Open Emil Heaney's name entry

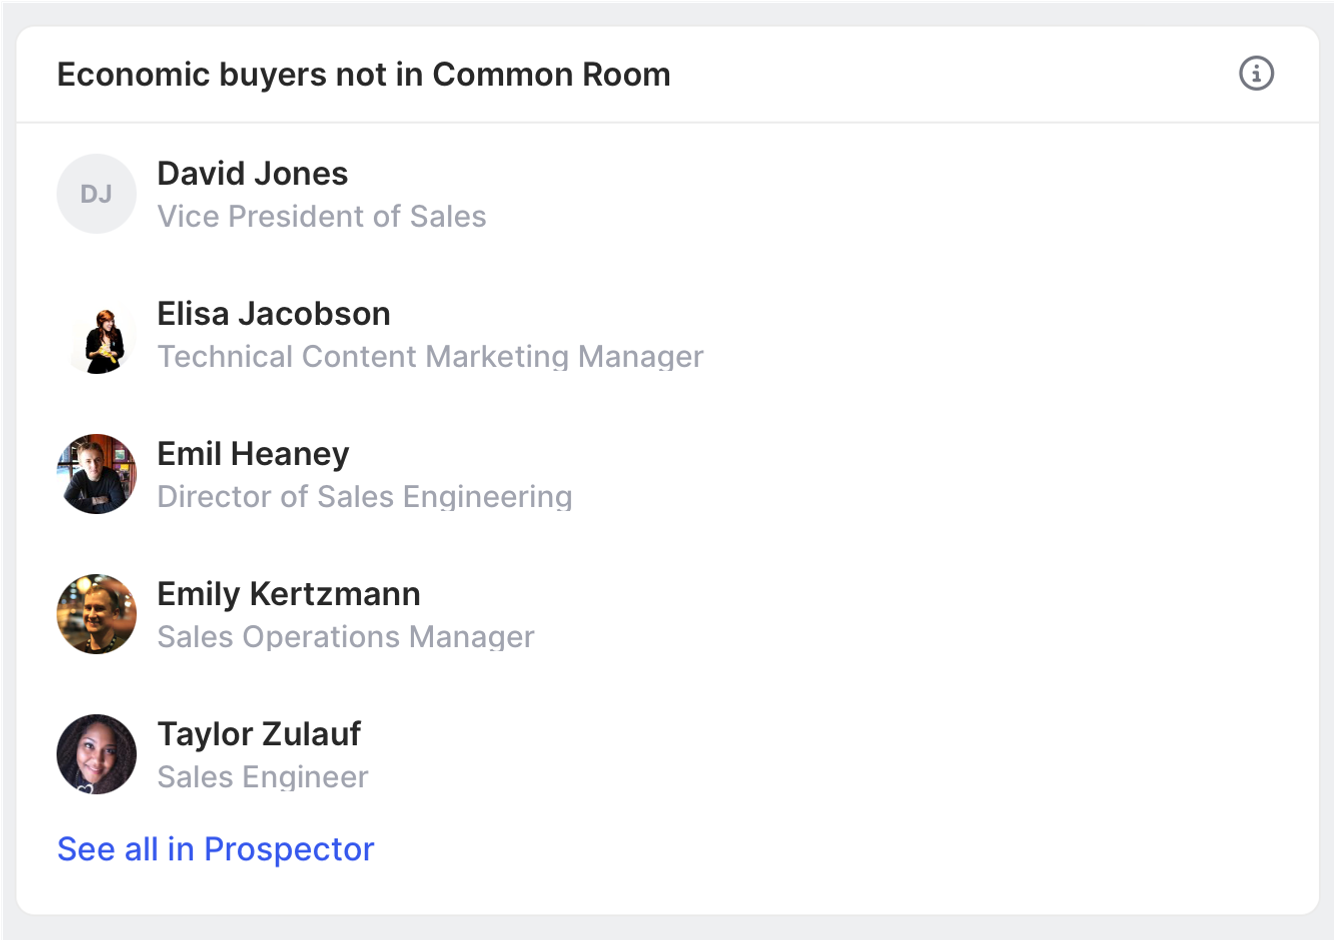(x=253, y=454)
